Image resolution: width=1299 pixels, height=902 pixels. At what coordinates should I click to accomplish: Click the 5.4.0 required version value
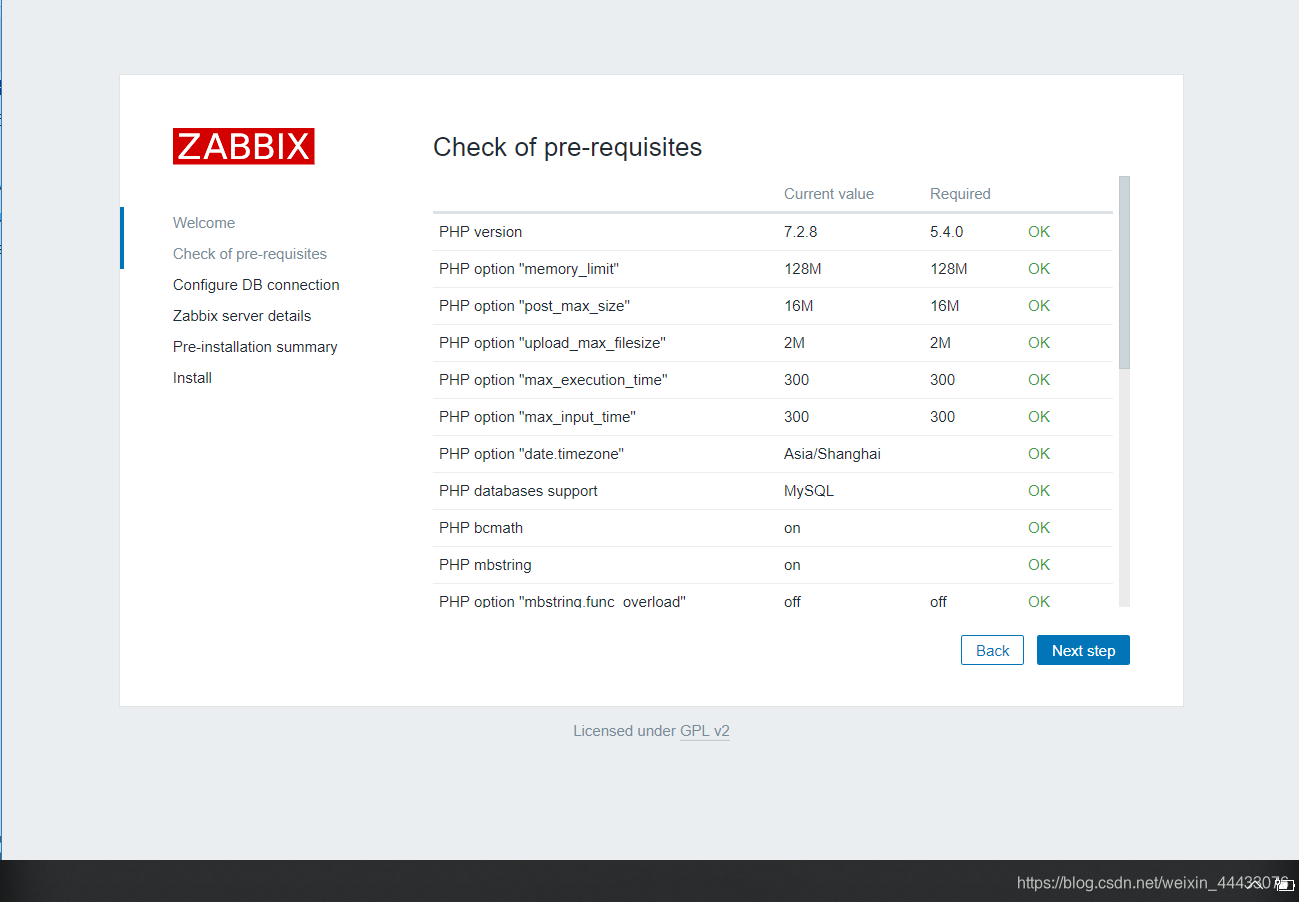click(946, 232)
